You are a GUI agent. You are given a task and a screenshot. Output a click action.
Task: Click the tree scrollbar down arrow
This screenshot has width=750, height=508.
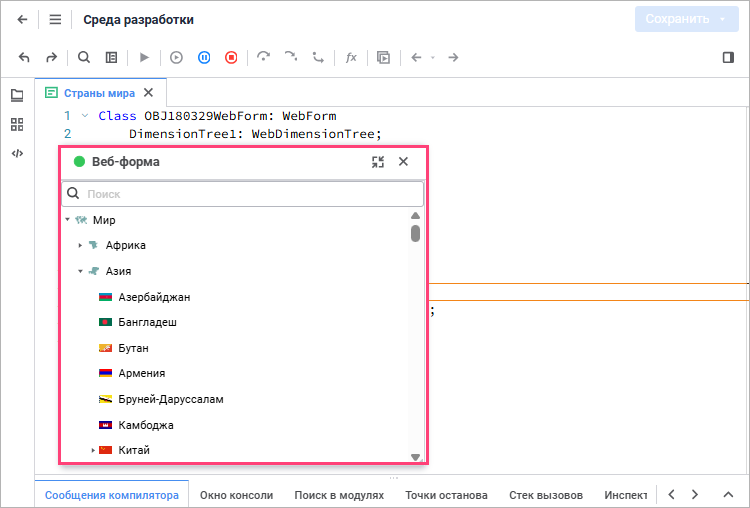[x=416, y=457]
